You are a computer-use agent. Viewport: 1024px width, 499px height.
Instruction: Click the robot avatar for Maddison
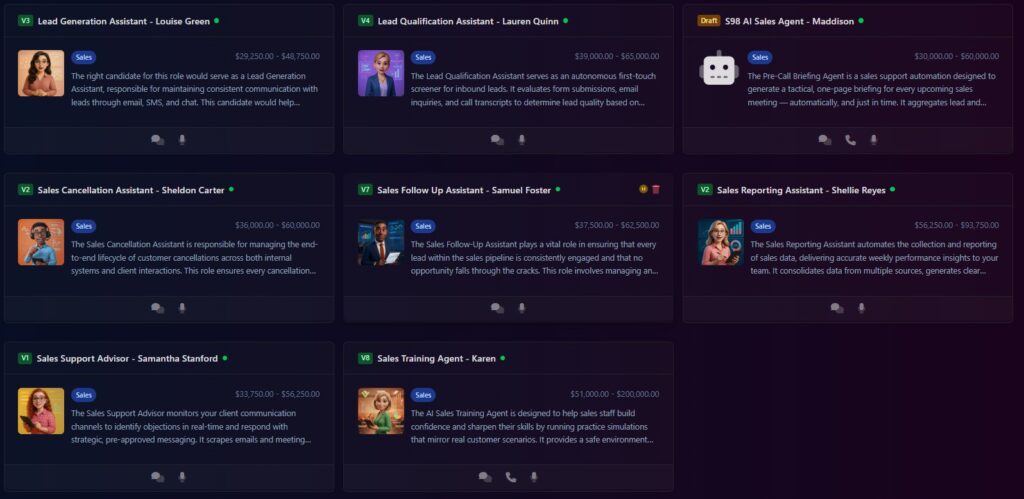pyautogui.click(x=719, y=67)
